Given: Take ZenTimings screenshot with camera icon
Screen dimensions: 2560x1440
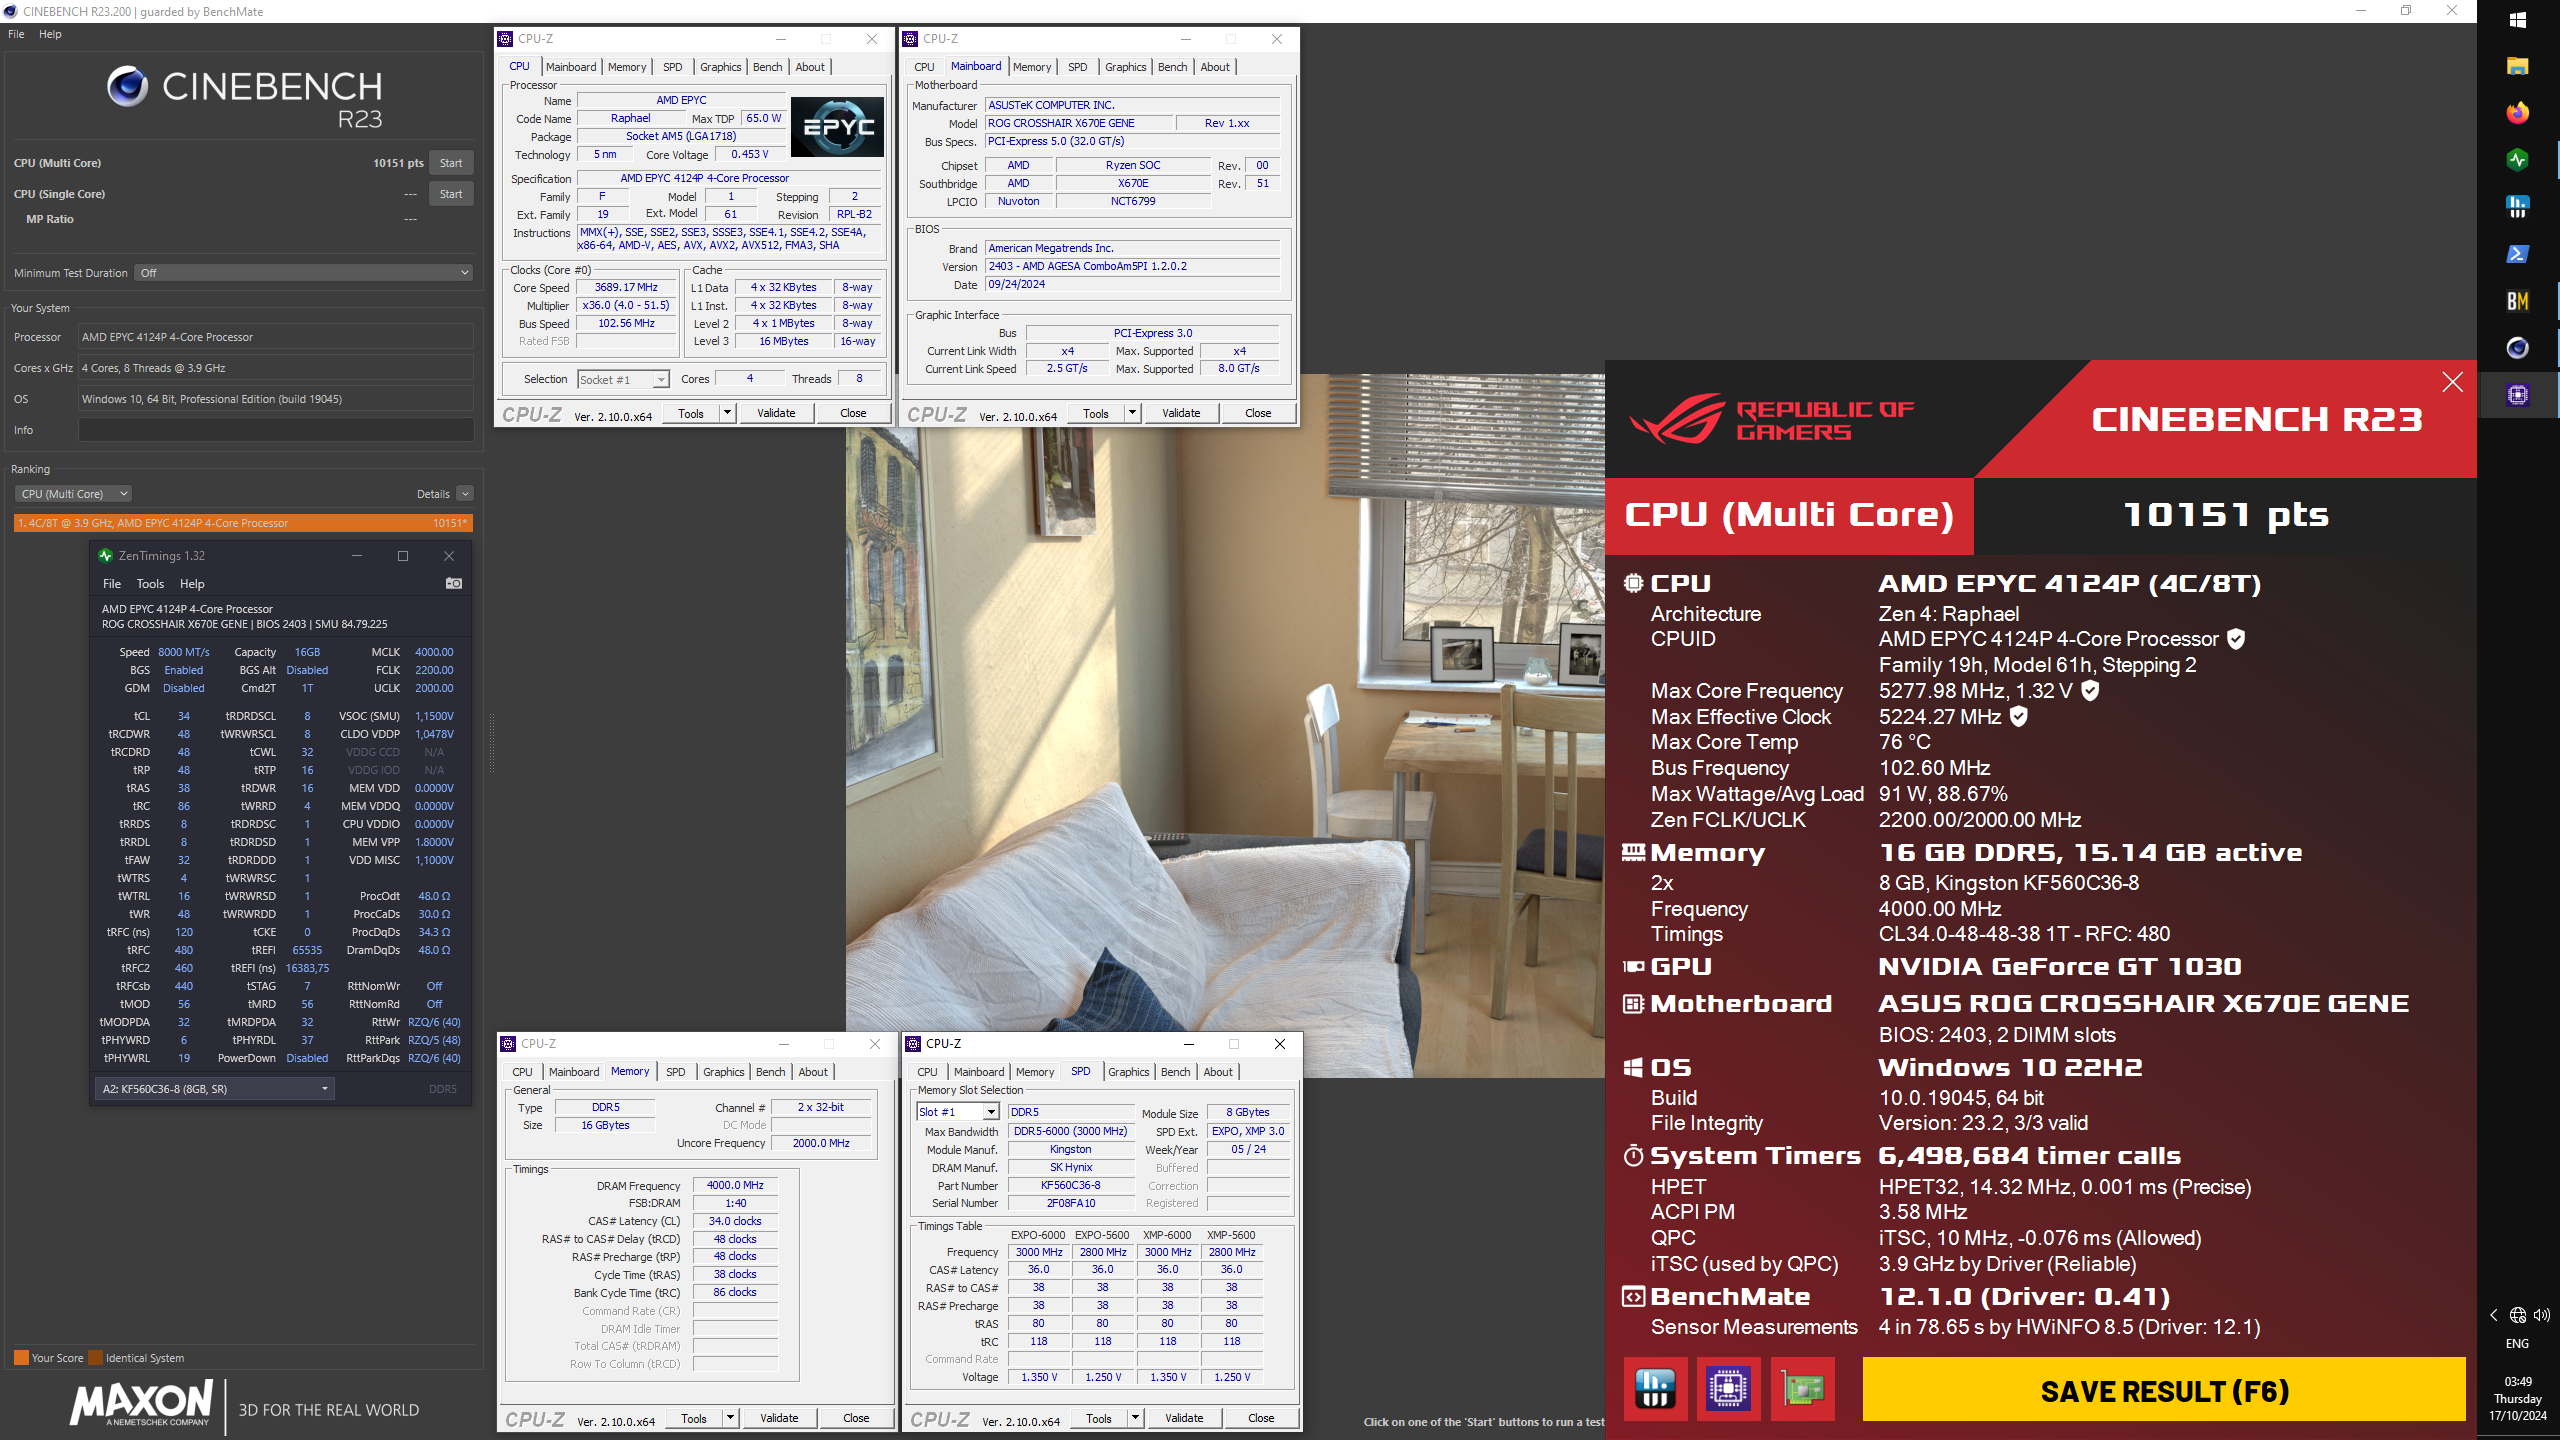Looking at the screenshot, I should [453, 583].
